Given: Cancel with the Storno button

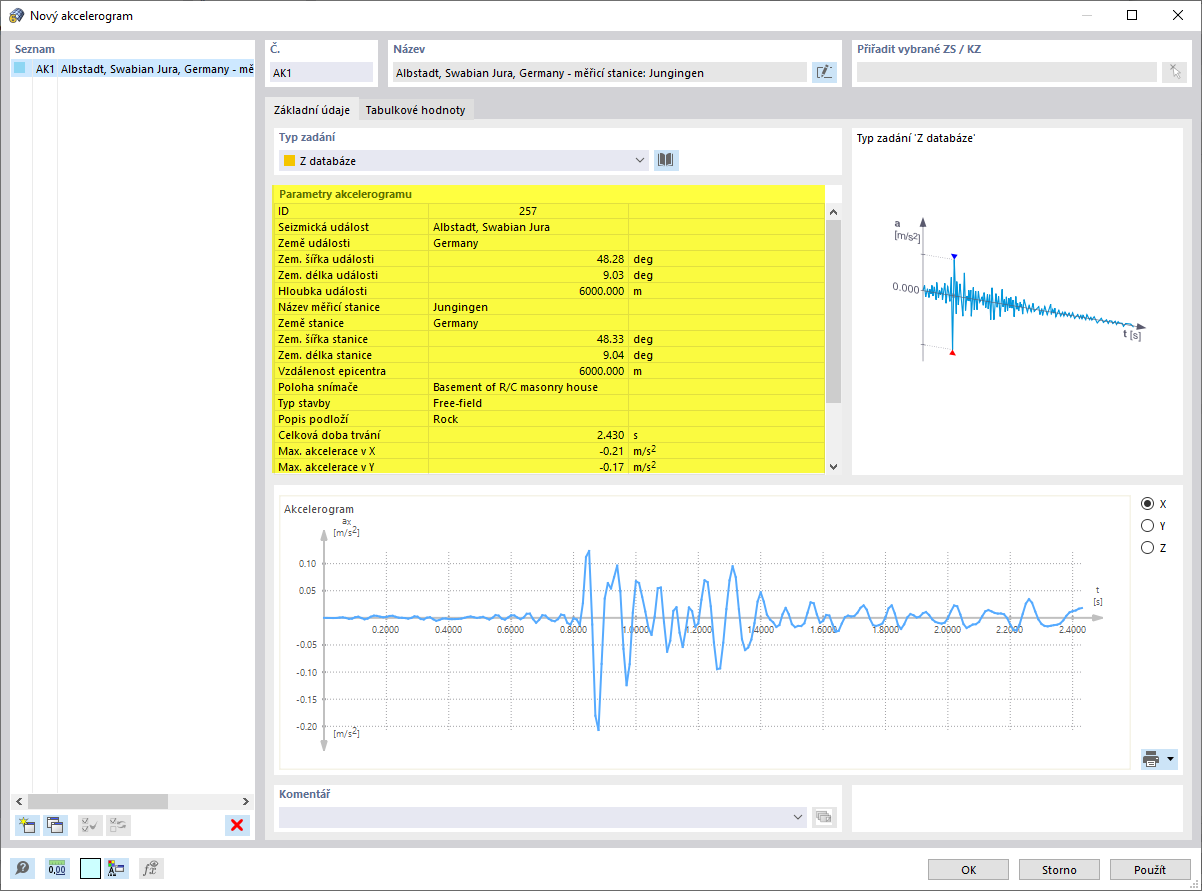Looking at the screenshot, I should [x=1059, y=870].
